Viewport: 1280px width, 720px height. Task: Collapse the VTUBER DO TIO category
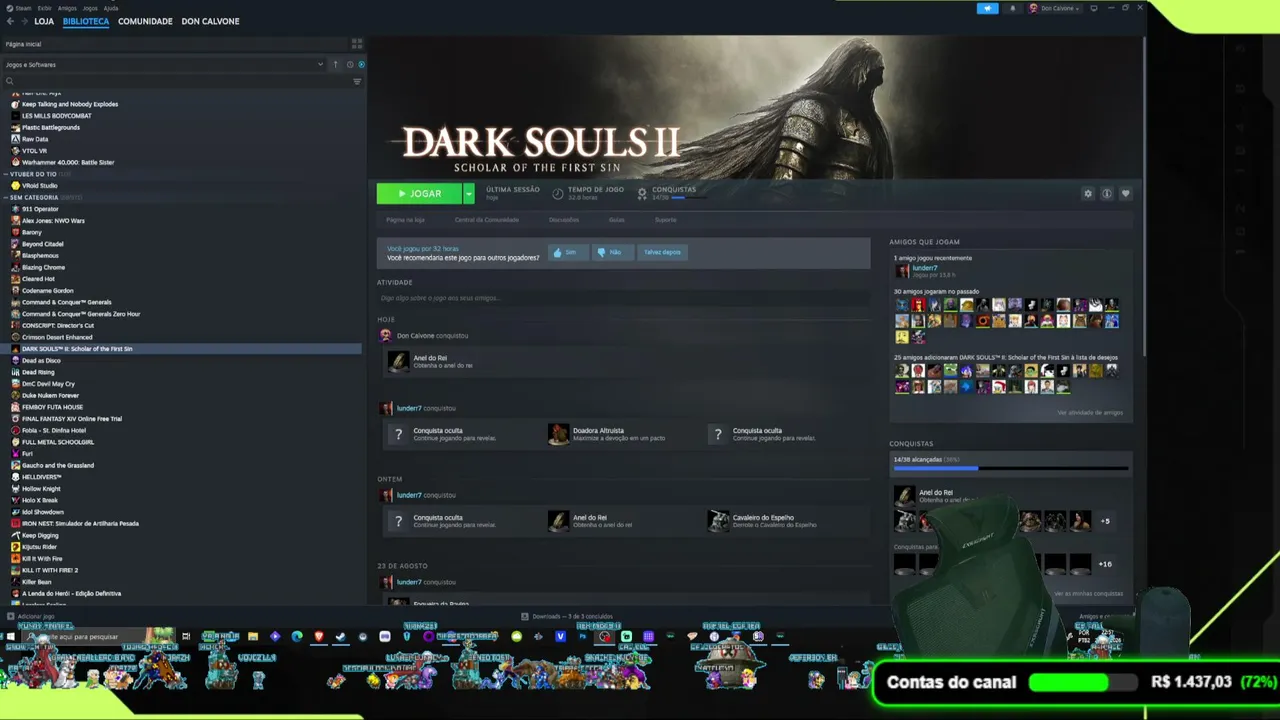tap(6, 174)
